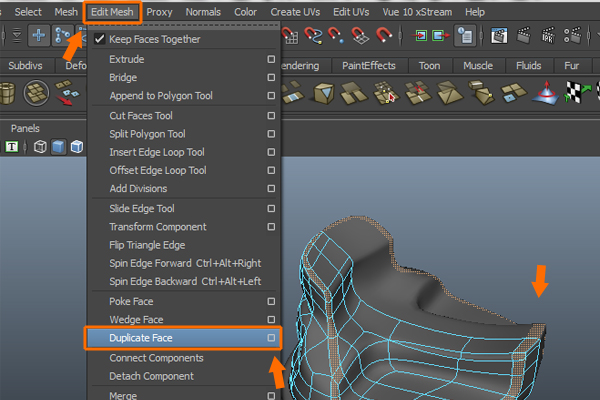
Task: Open the Extrude option box
Action: [x=271, y=59]
